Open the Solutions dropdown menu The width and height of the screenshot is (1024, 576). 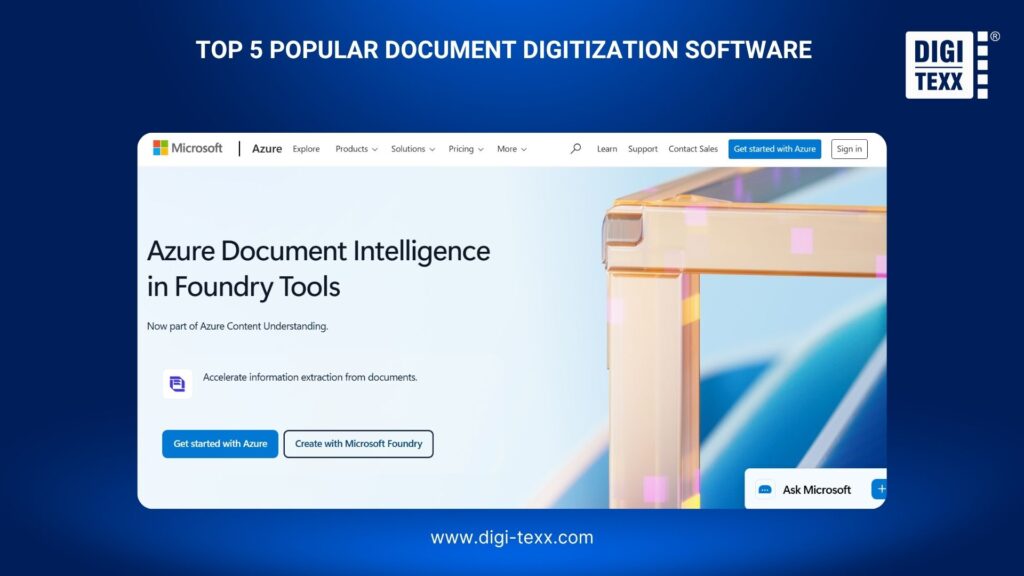tap(413, 149)
